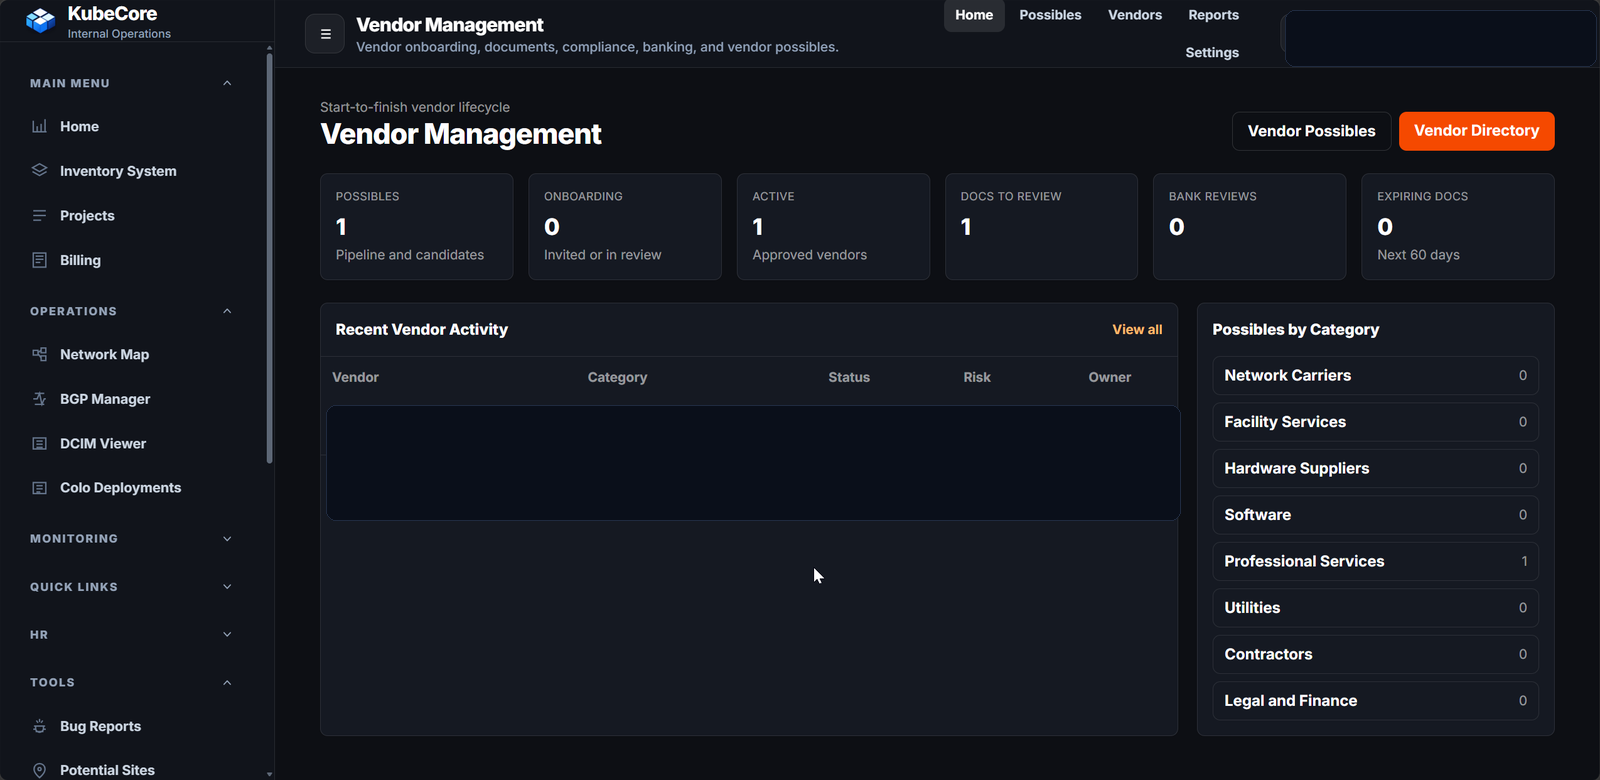1600x780 pixels.
Task: Click the KubeCore cube logo
Action: (41, 20)
